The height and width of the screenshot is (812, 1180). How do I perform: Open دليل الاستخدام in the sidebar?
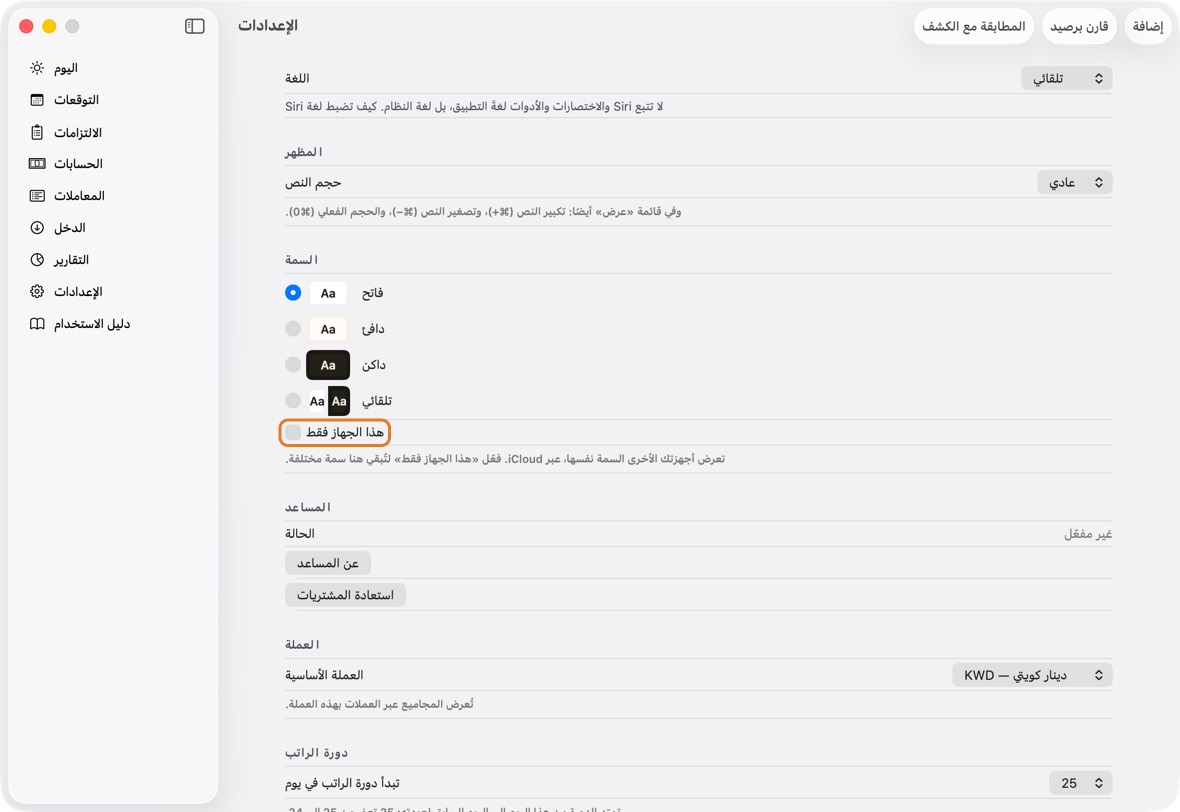pyautogui.click(x=113, y=324)
